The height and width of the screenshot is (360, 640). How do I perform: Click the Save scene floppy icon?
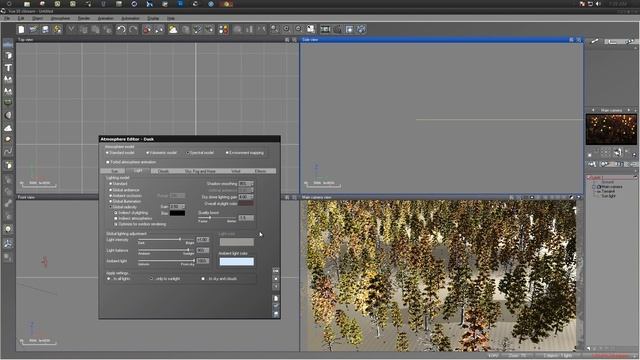pos(45,29)
